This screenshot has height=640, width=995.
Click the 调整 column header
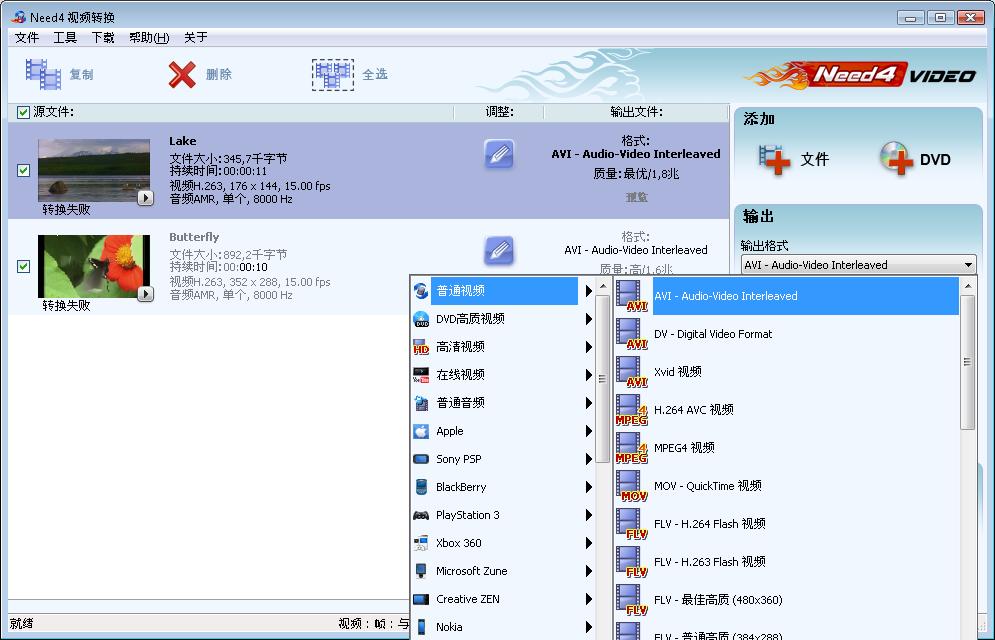click(499, 112)
